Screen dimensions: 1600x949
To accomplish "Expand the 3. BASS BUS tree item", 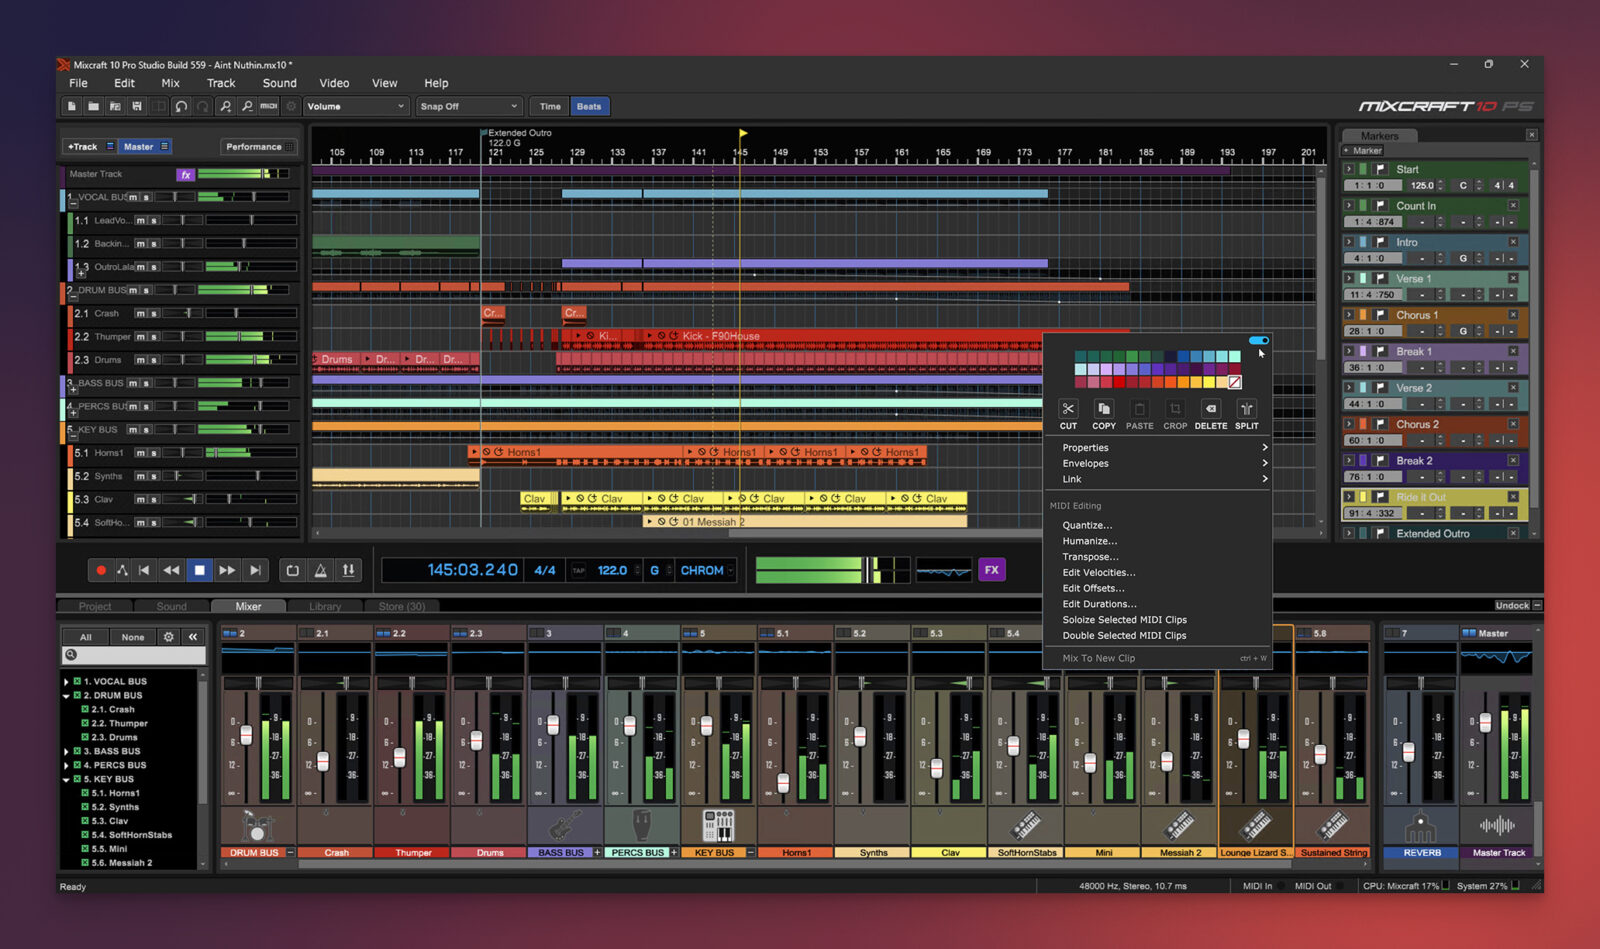I will click(67, 751).
